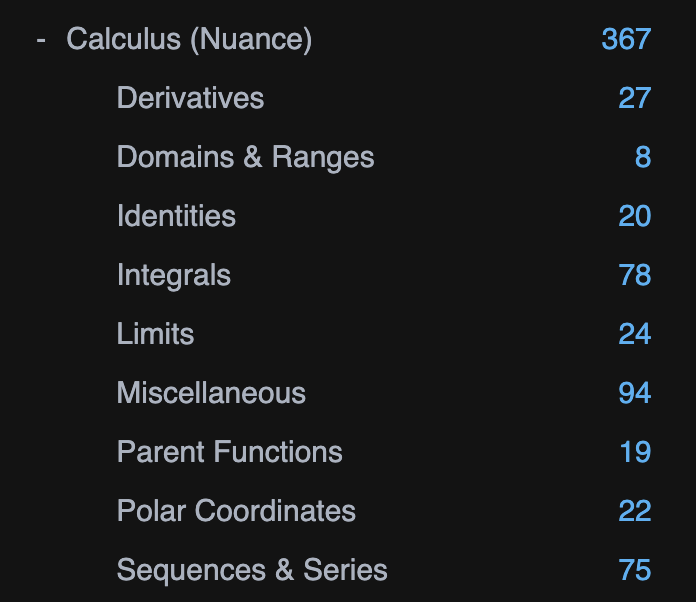Open the Calculus (Nuance) deck
This screenshot has height=602, width=696.
coord(189,39)
